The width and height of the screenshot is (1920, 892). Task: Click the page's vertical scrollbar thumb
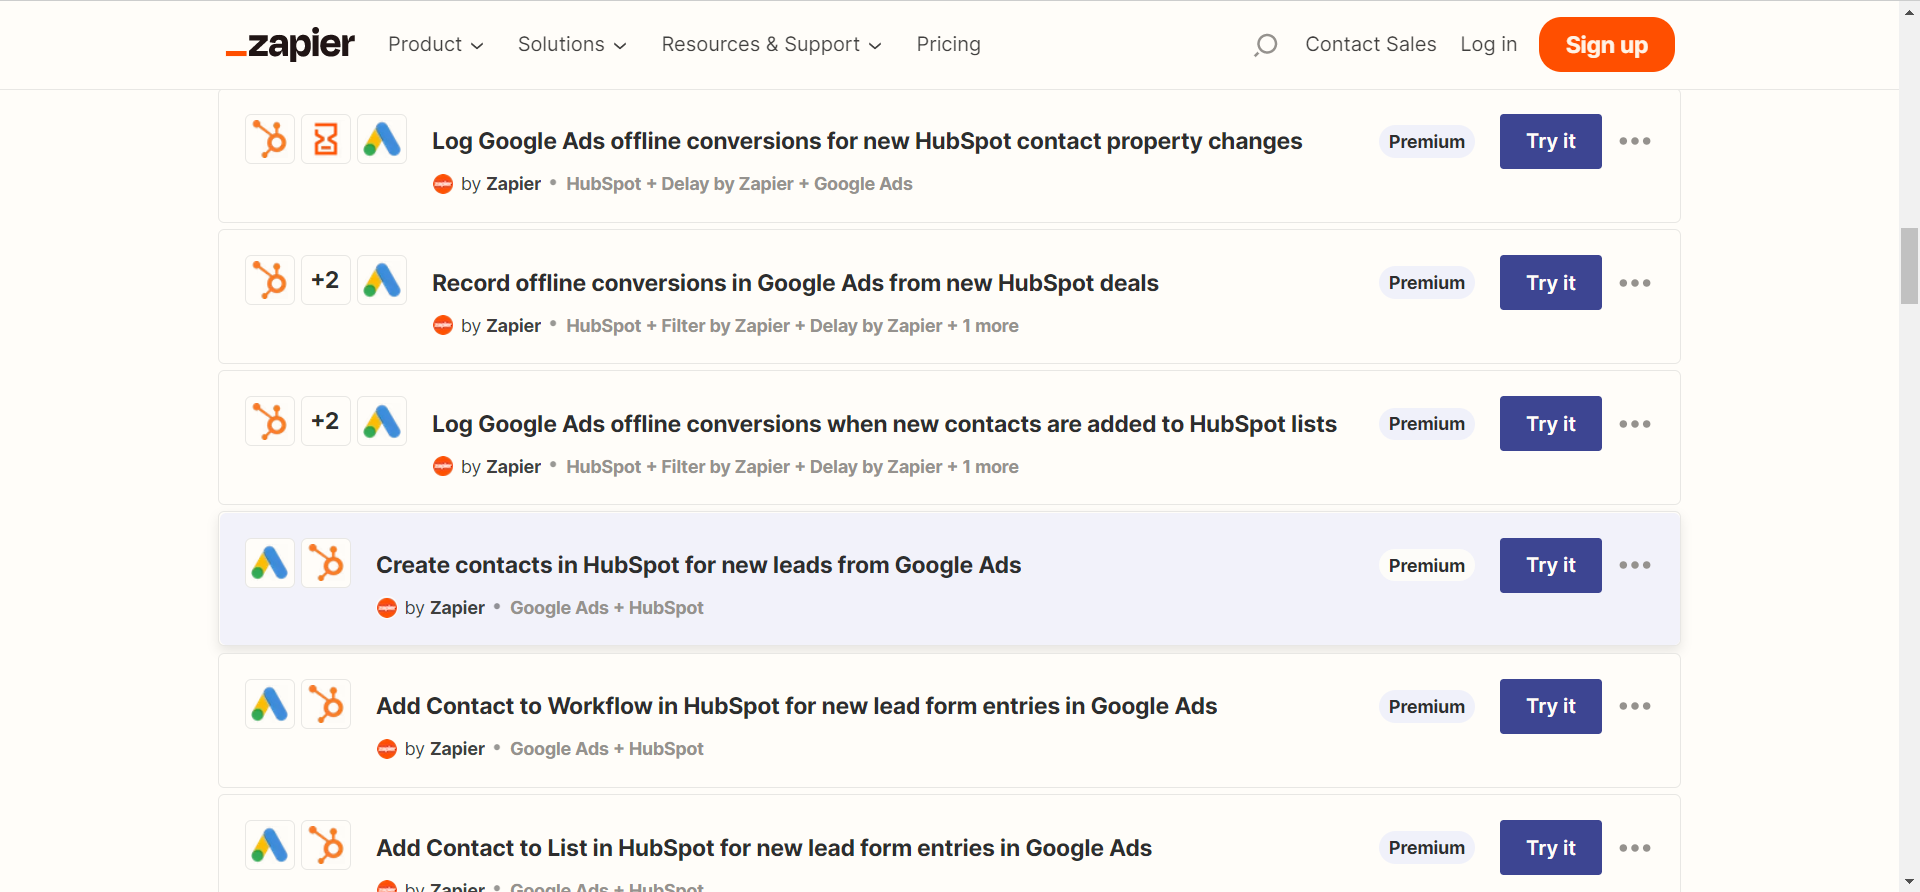[x=1910, y=265]
